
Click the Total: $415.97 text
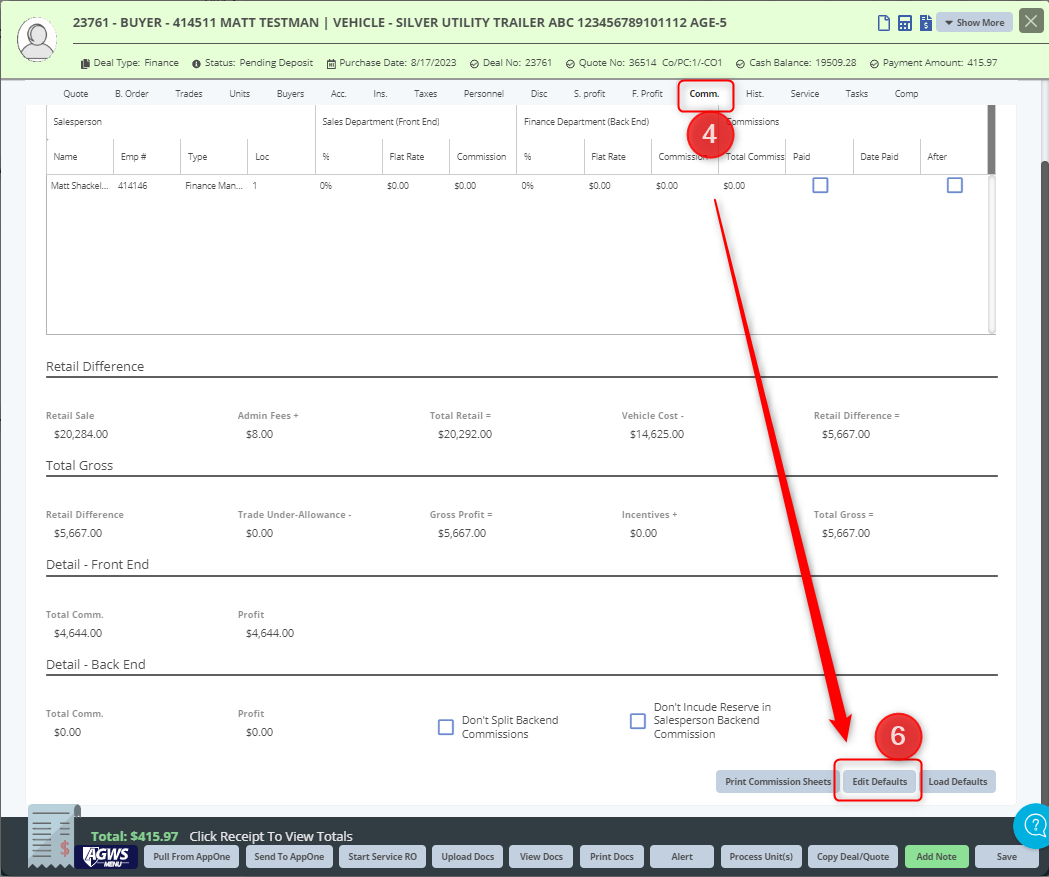(134, 836)
